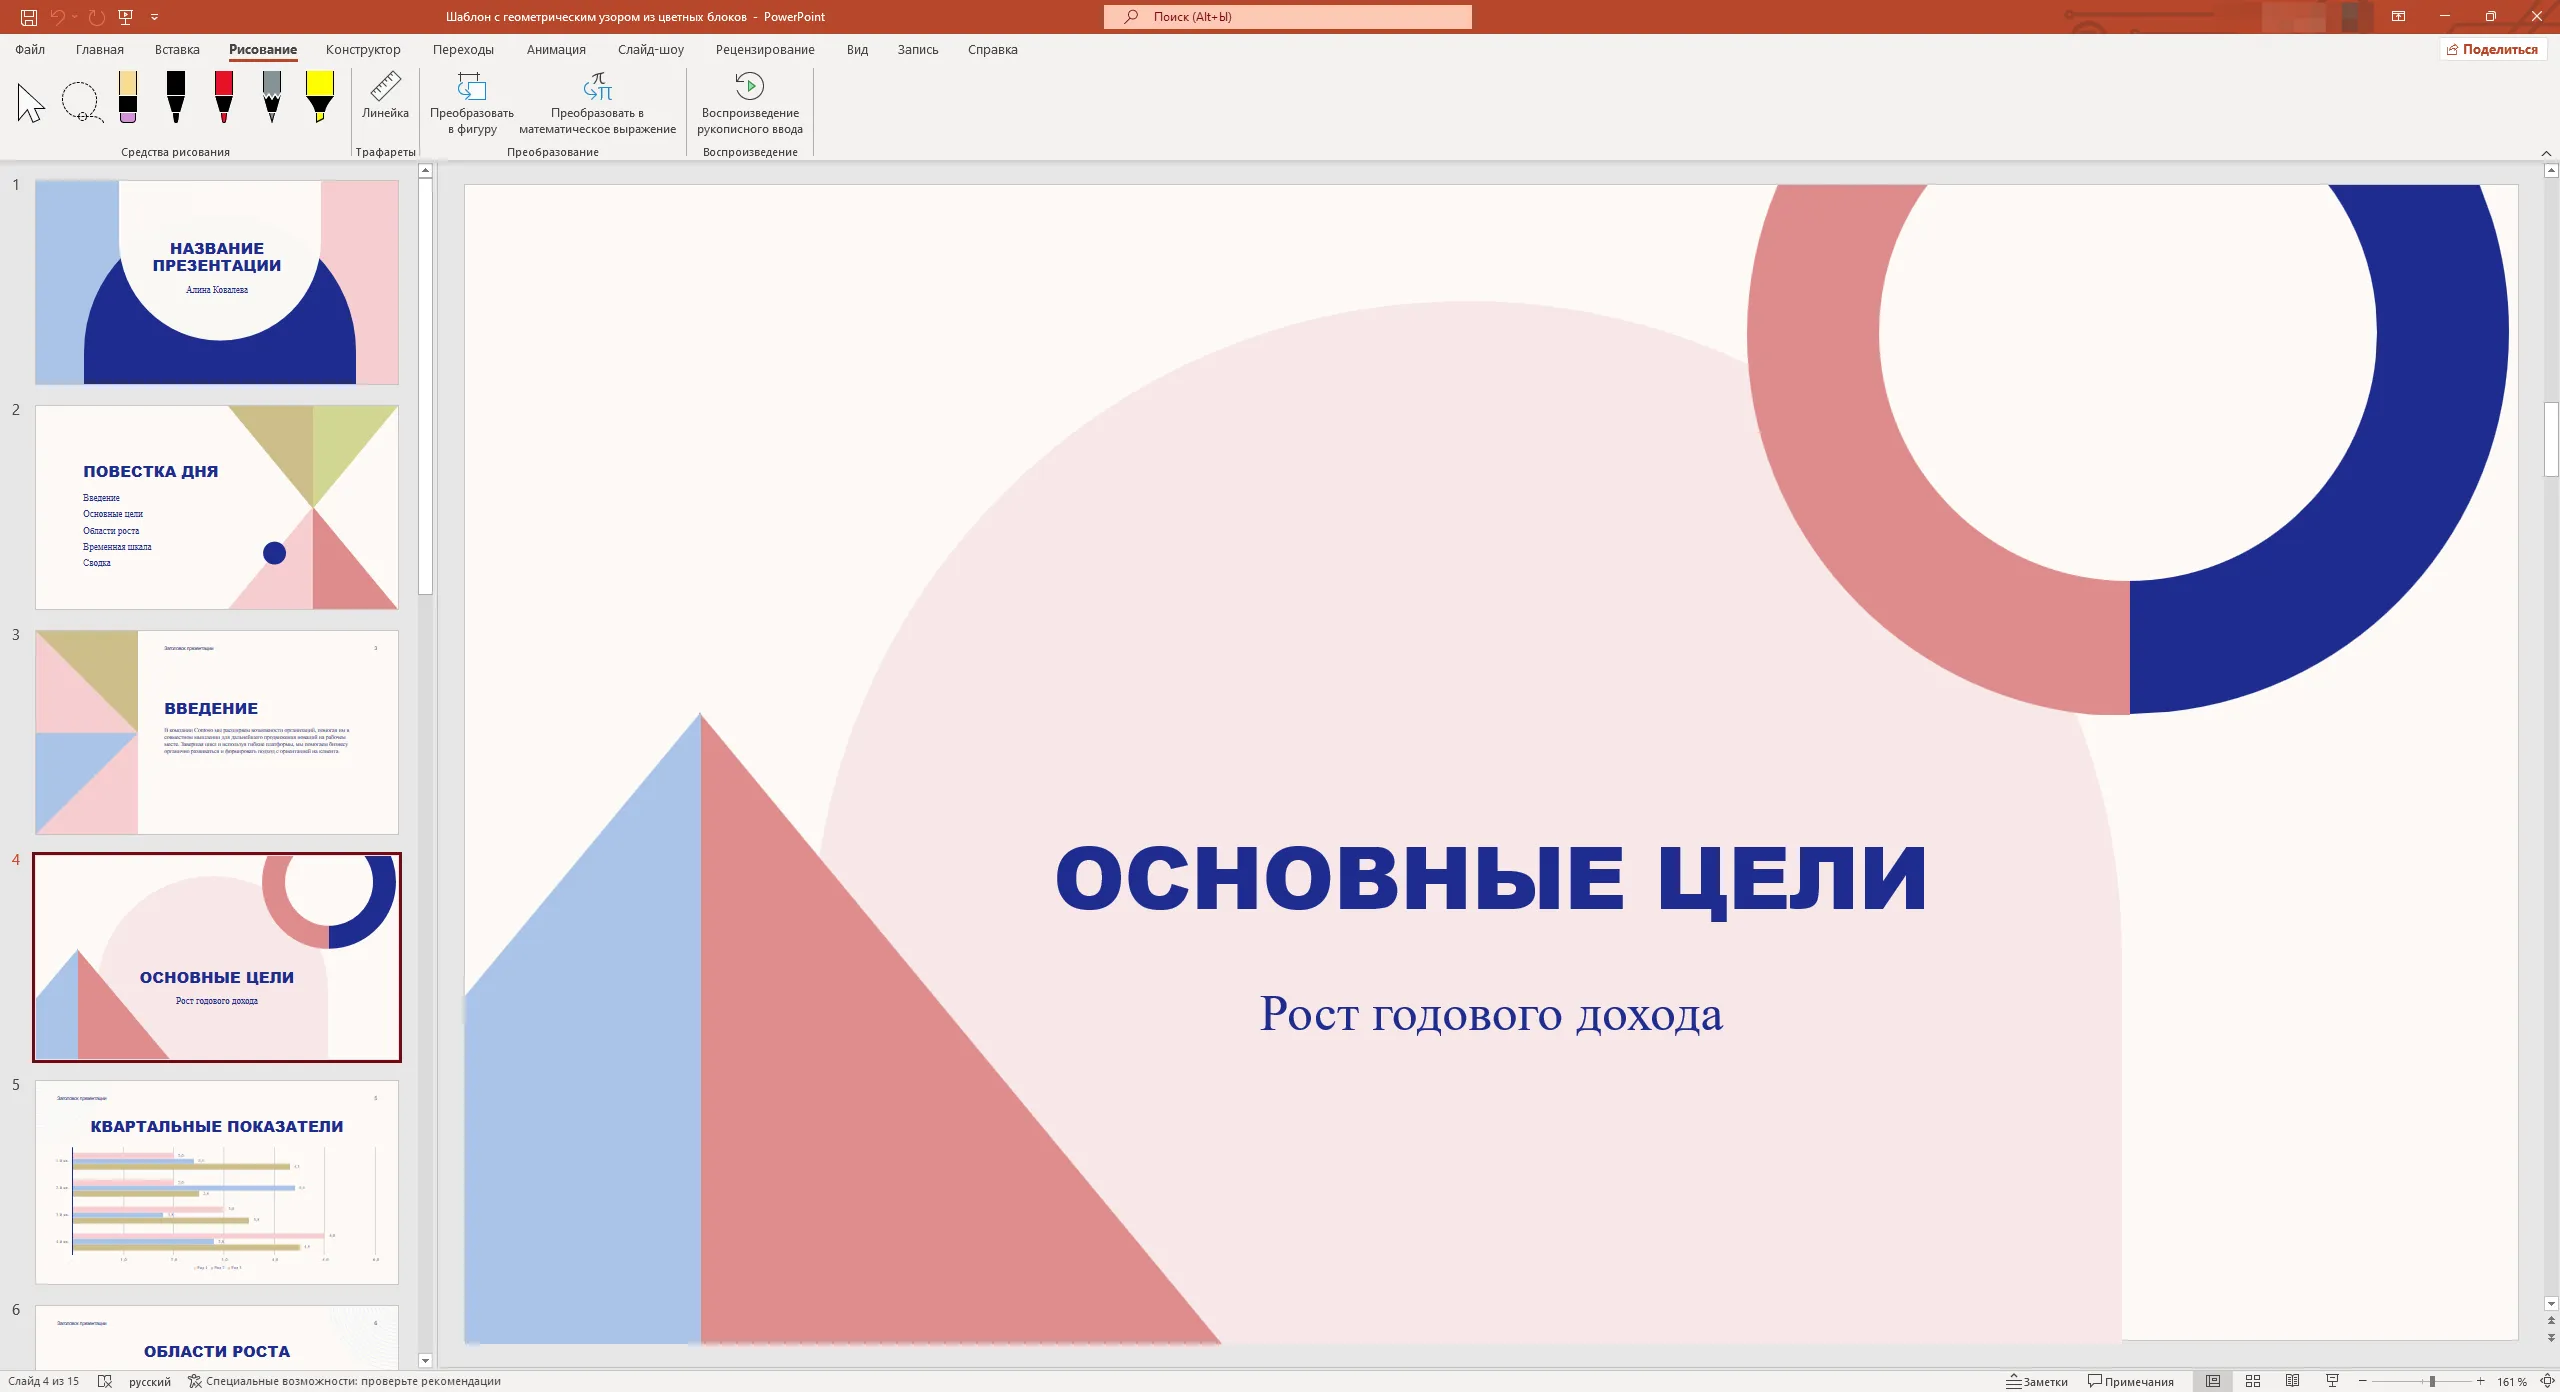2560x1392 pixels.
Task: Switch to slide sorter view
Action: click(x=2253, y=1381)
